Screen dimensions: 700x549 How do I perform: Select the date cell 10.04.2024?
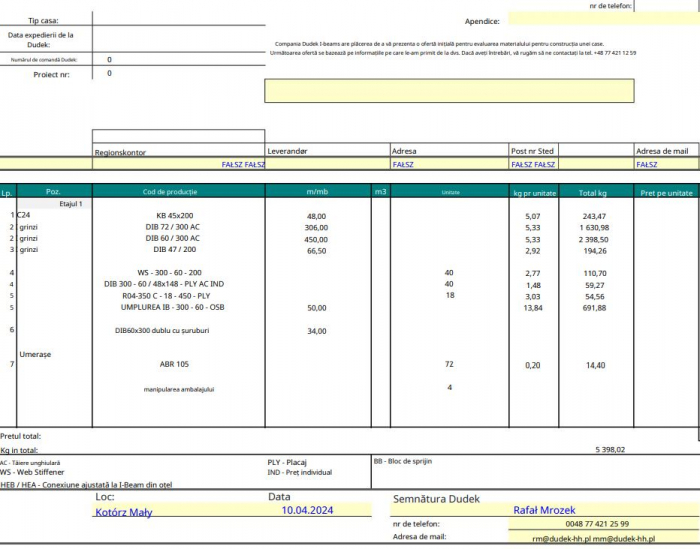click(307, 510)
